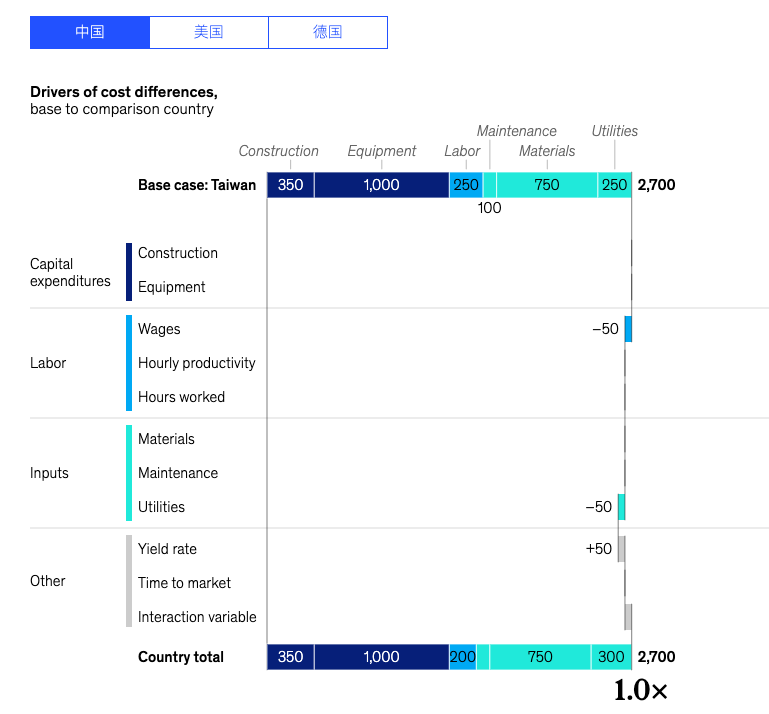
Task: Select the 中国 country tab
Action: [x=90, y=32]
